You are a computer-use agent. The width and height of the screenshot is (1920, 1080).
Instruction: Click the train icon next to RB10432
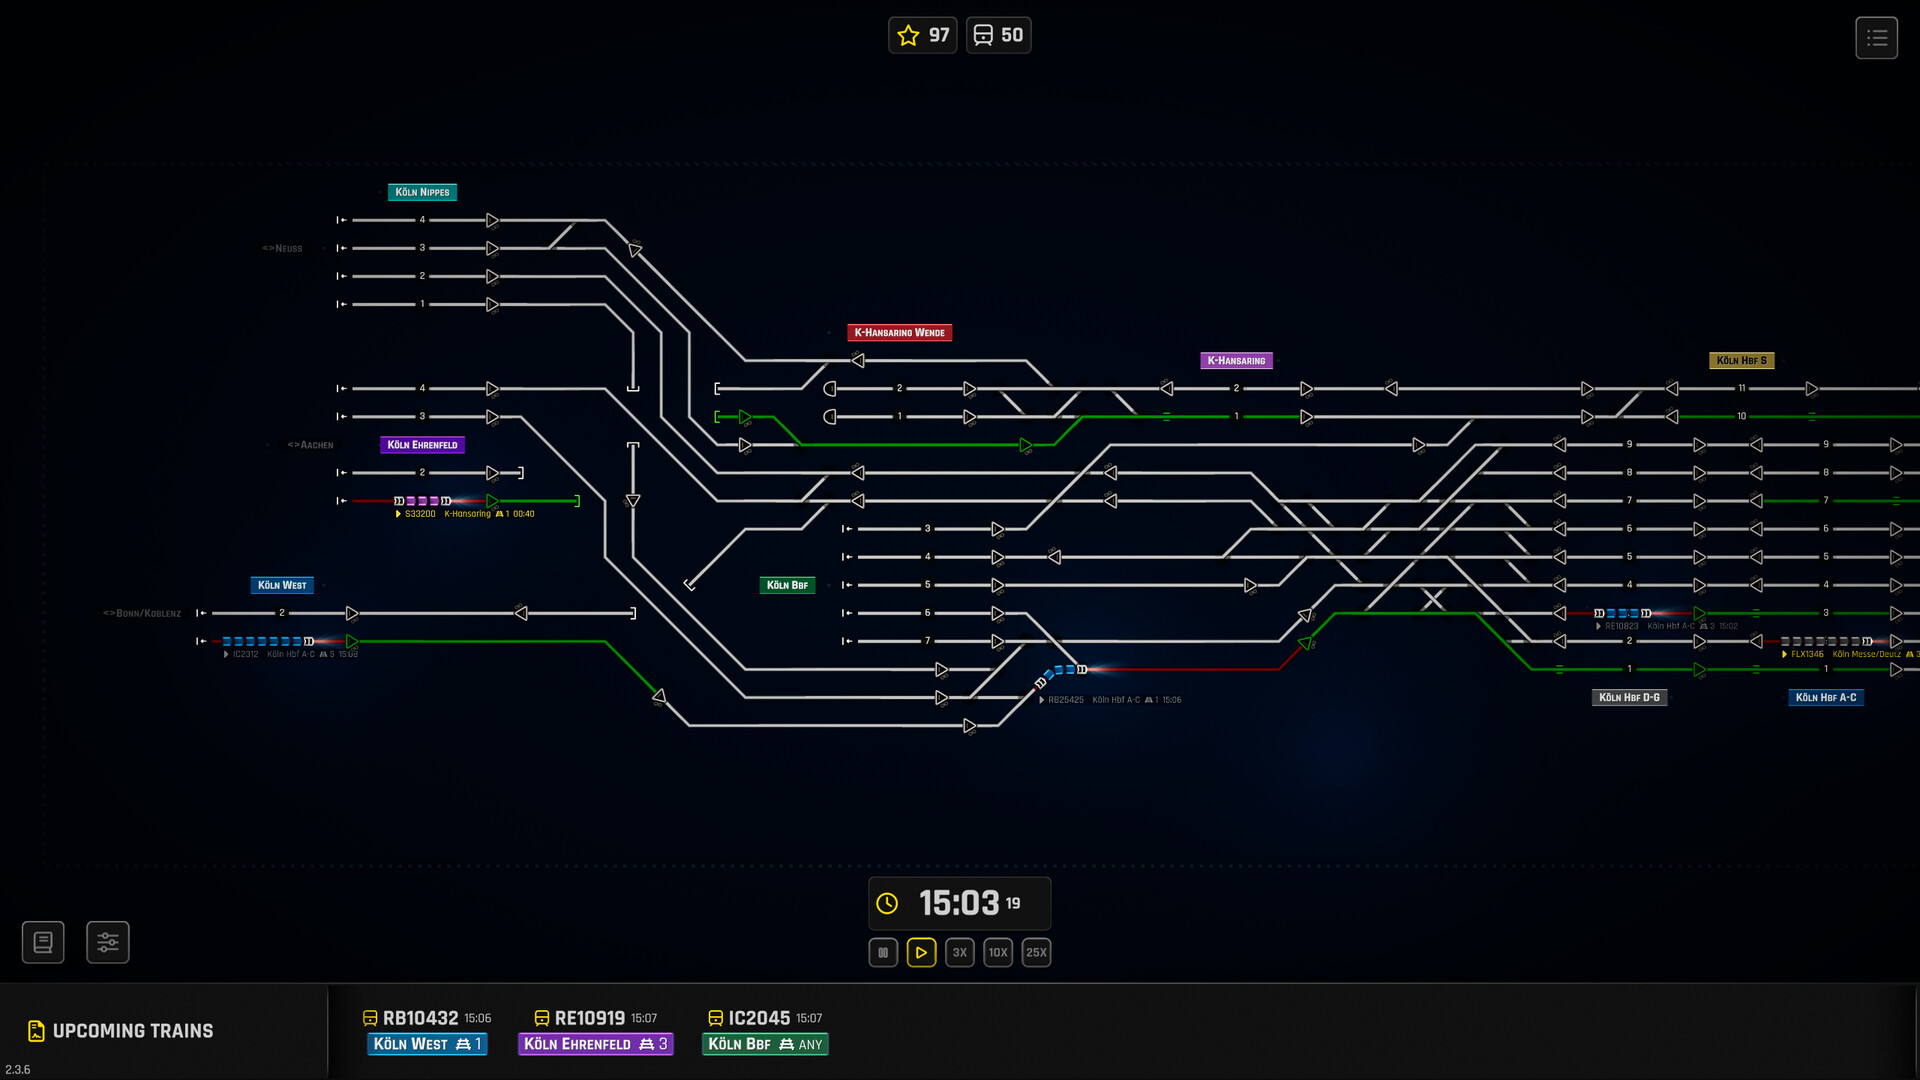tap(370, 1018)
